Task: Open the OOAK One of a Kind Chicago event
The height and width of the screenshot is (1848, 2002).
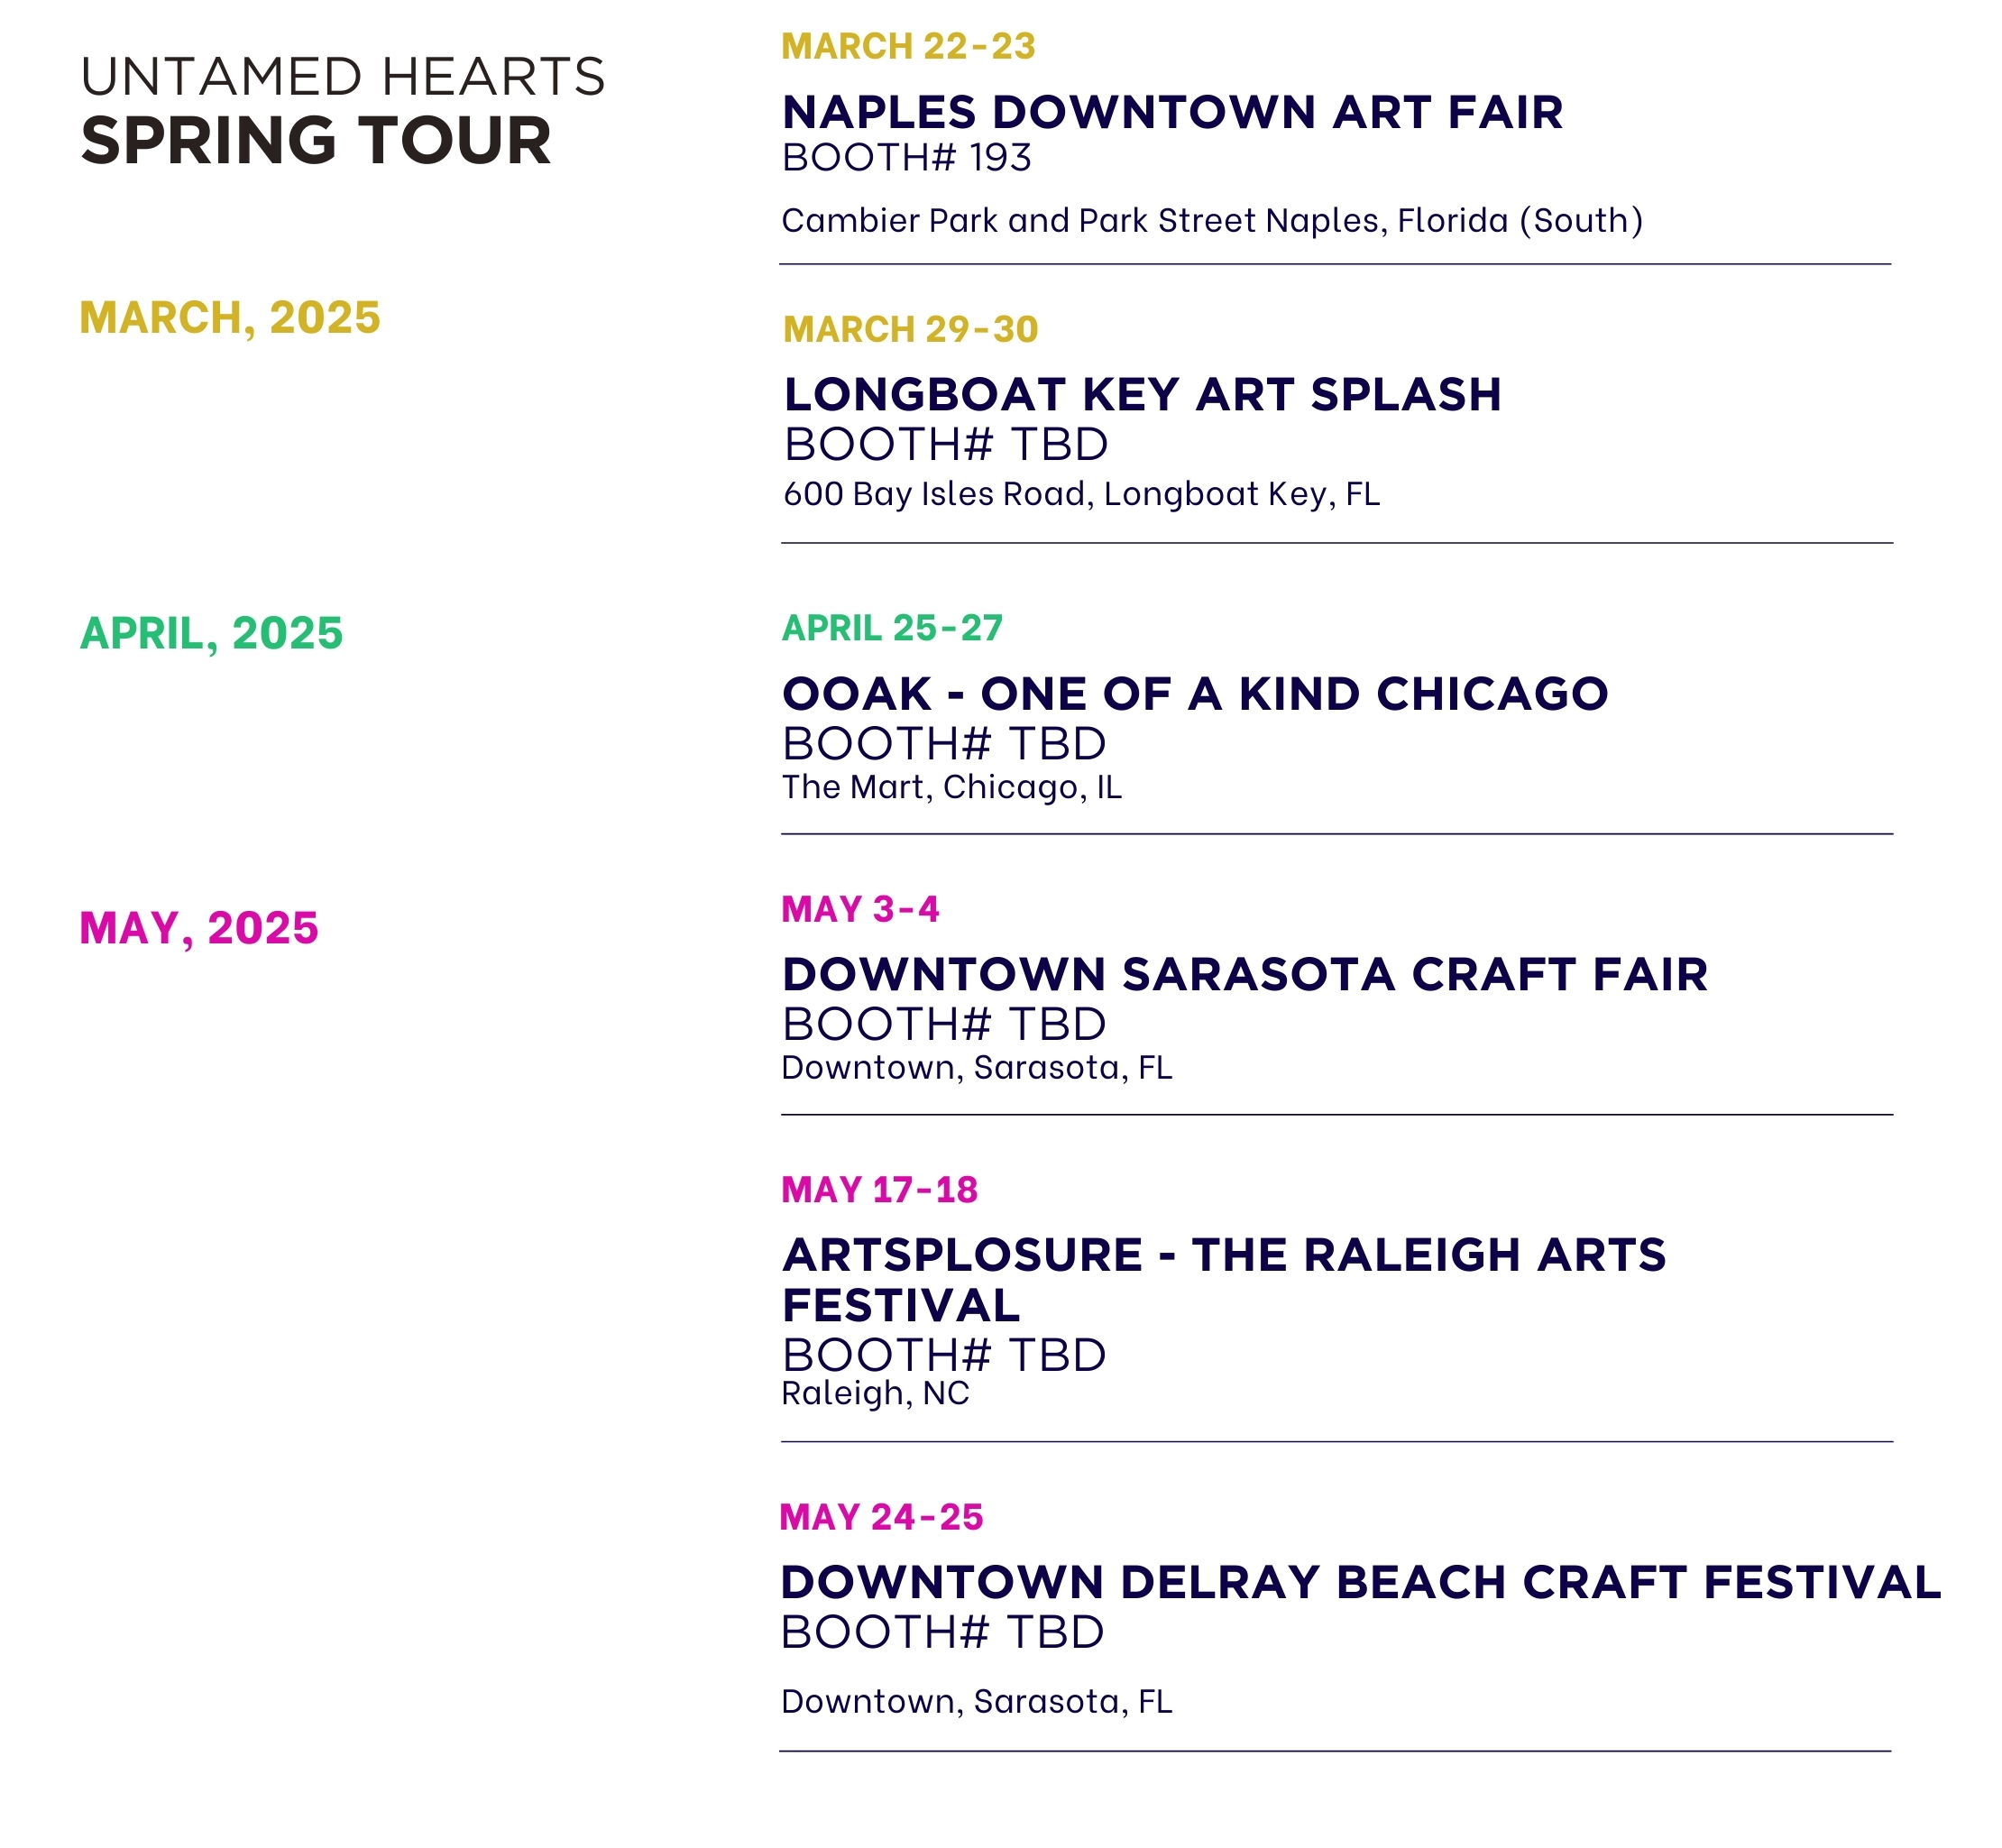Action: (x=1195, y=694)
